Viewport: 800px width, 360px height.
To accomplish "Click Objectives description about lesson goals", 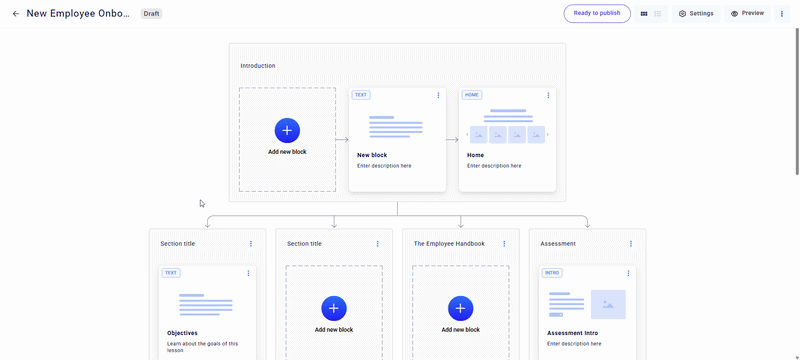I will click(203, 347).
